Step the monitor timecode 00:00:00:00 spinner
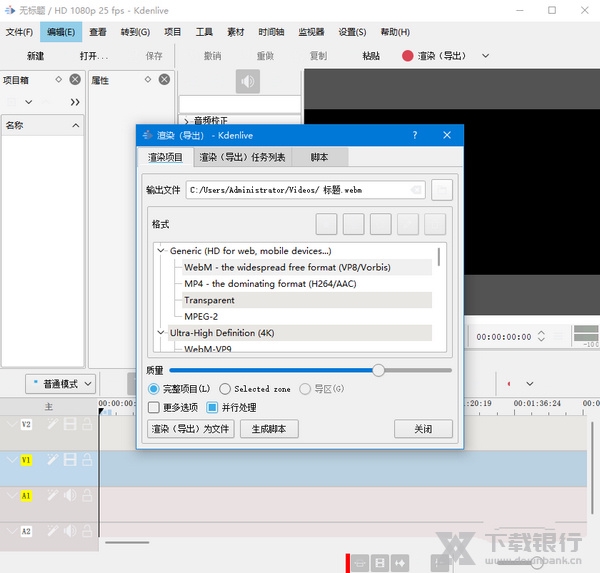 [541, 336]
